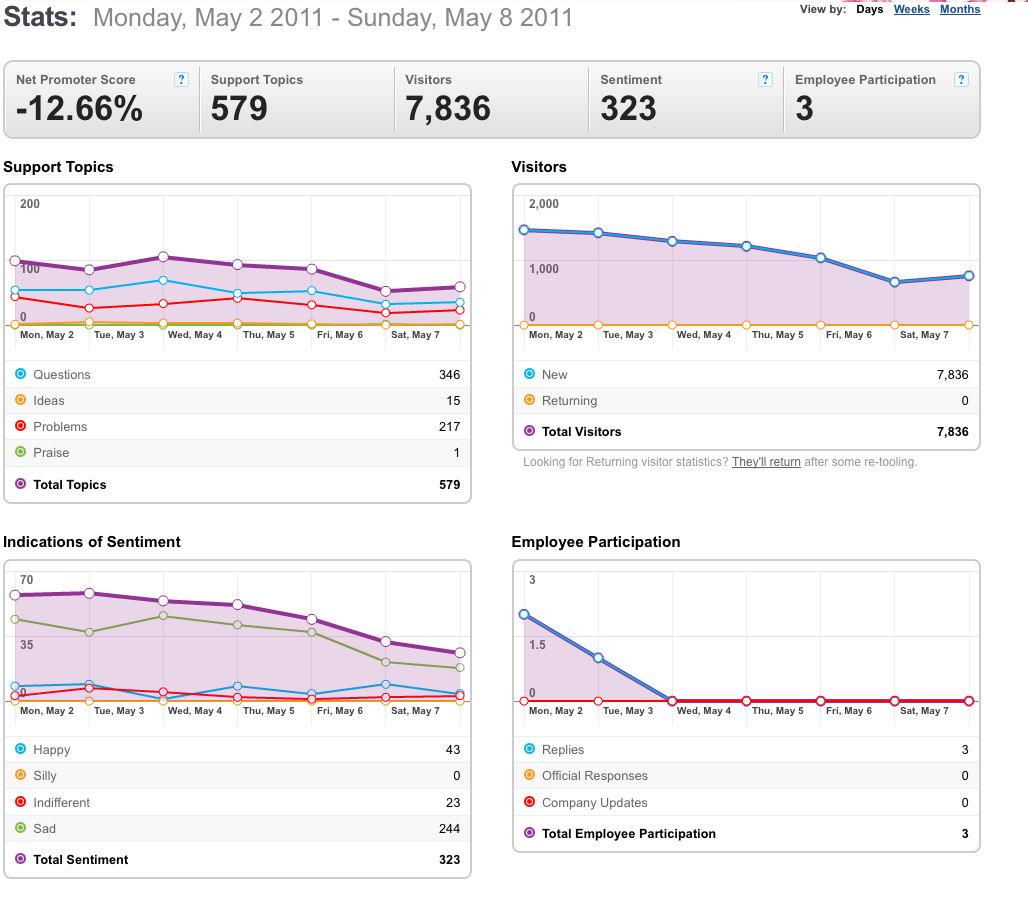Open the Sentiment help question mark icon
1028x909 pixels.
(765, 79)
